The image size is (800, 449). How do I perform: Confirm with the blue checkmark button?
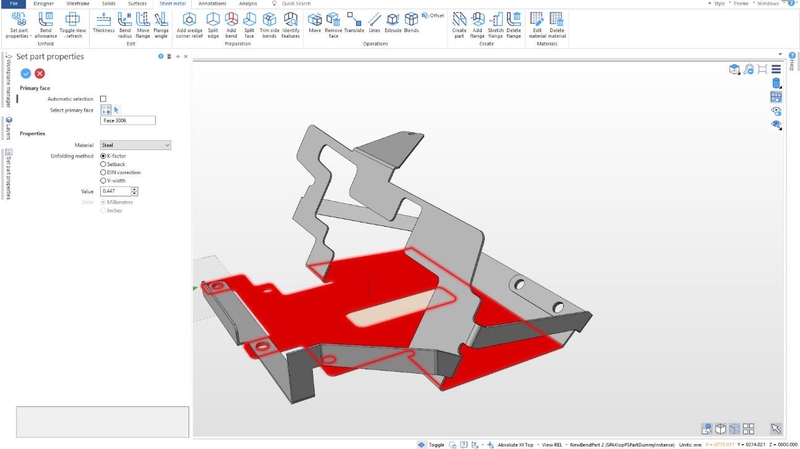(x=26, y=73)
